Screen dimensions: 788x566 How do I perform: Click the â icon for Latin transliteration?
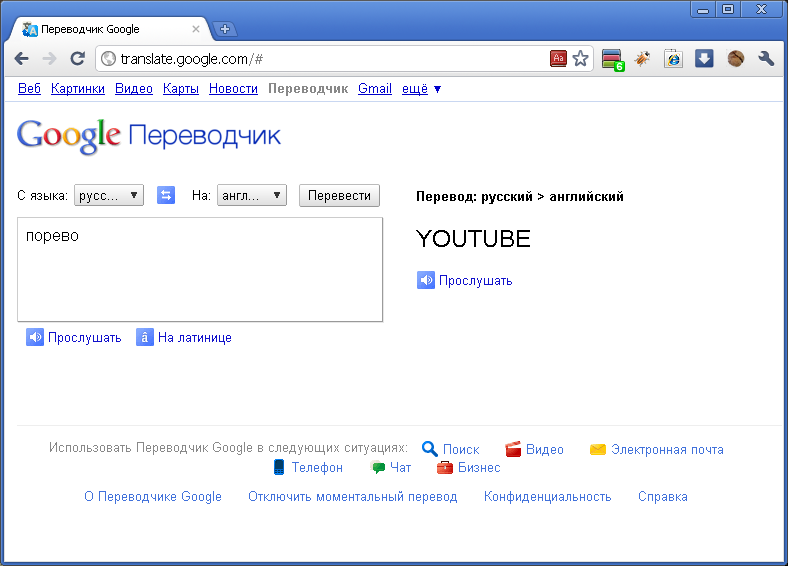(145, 337)
